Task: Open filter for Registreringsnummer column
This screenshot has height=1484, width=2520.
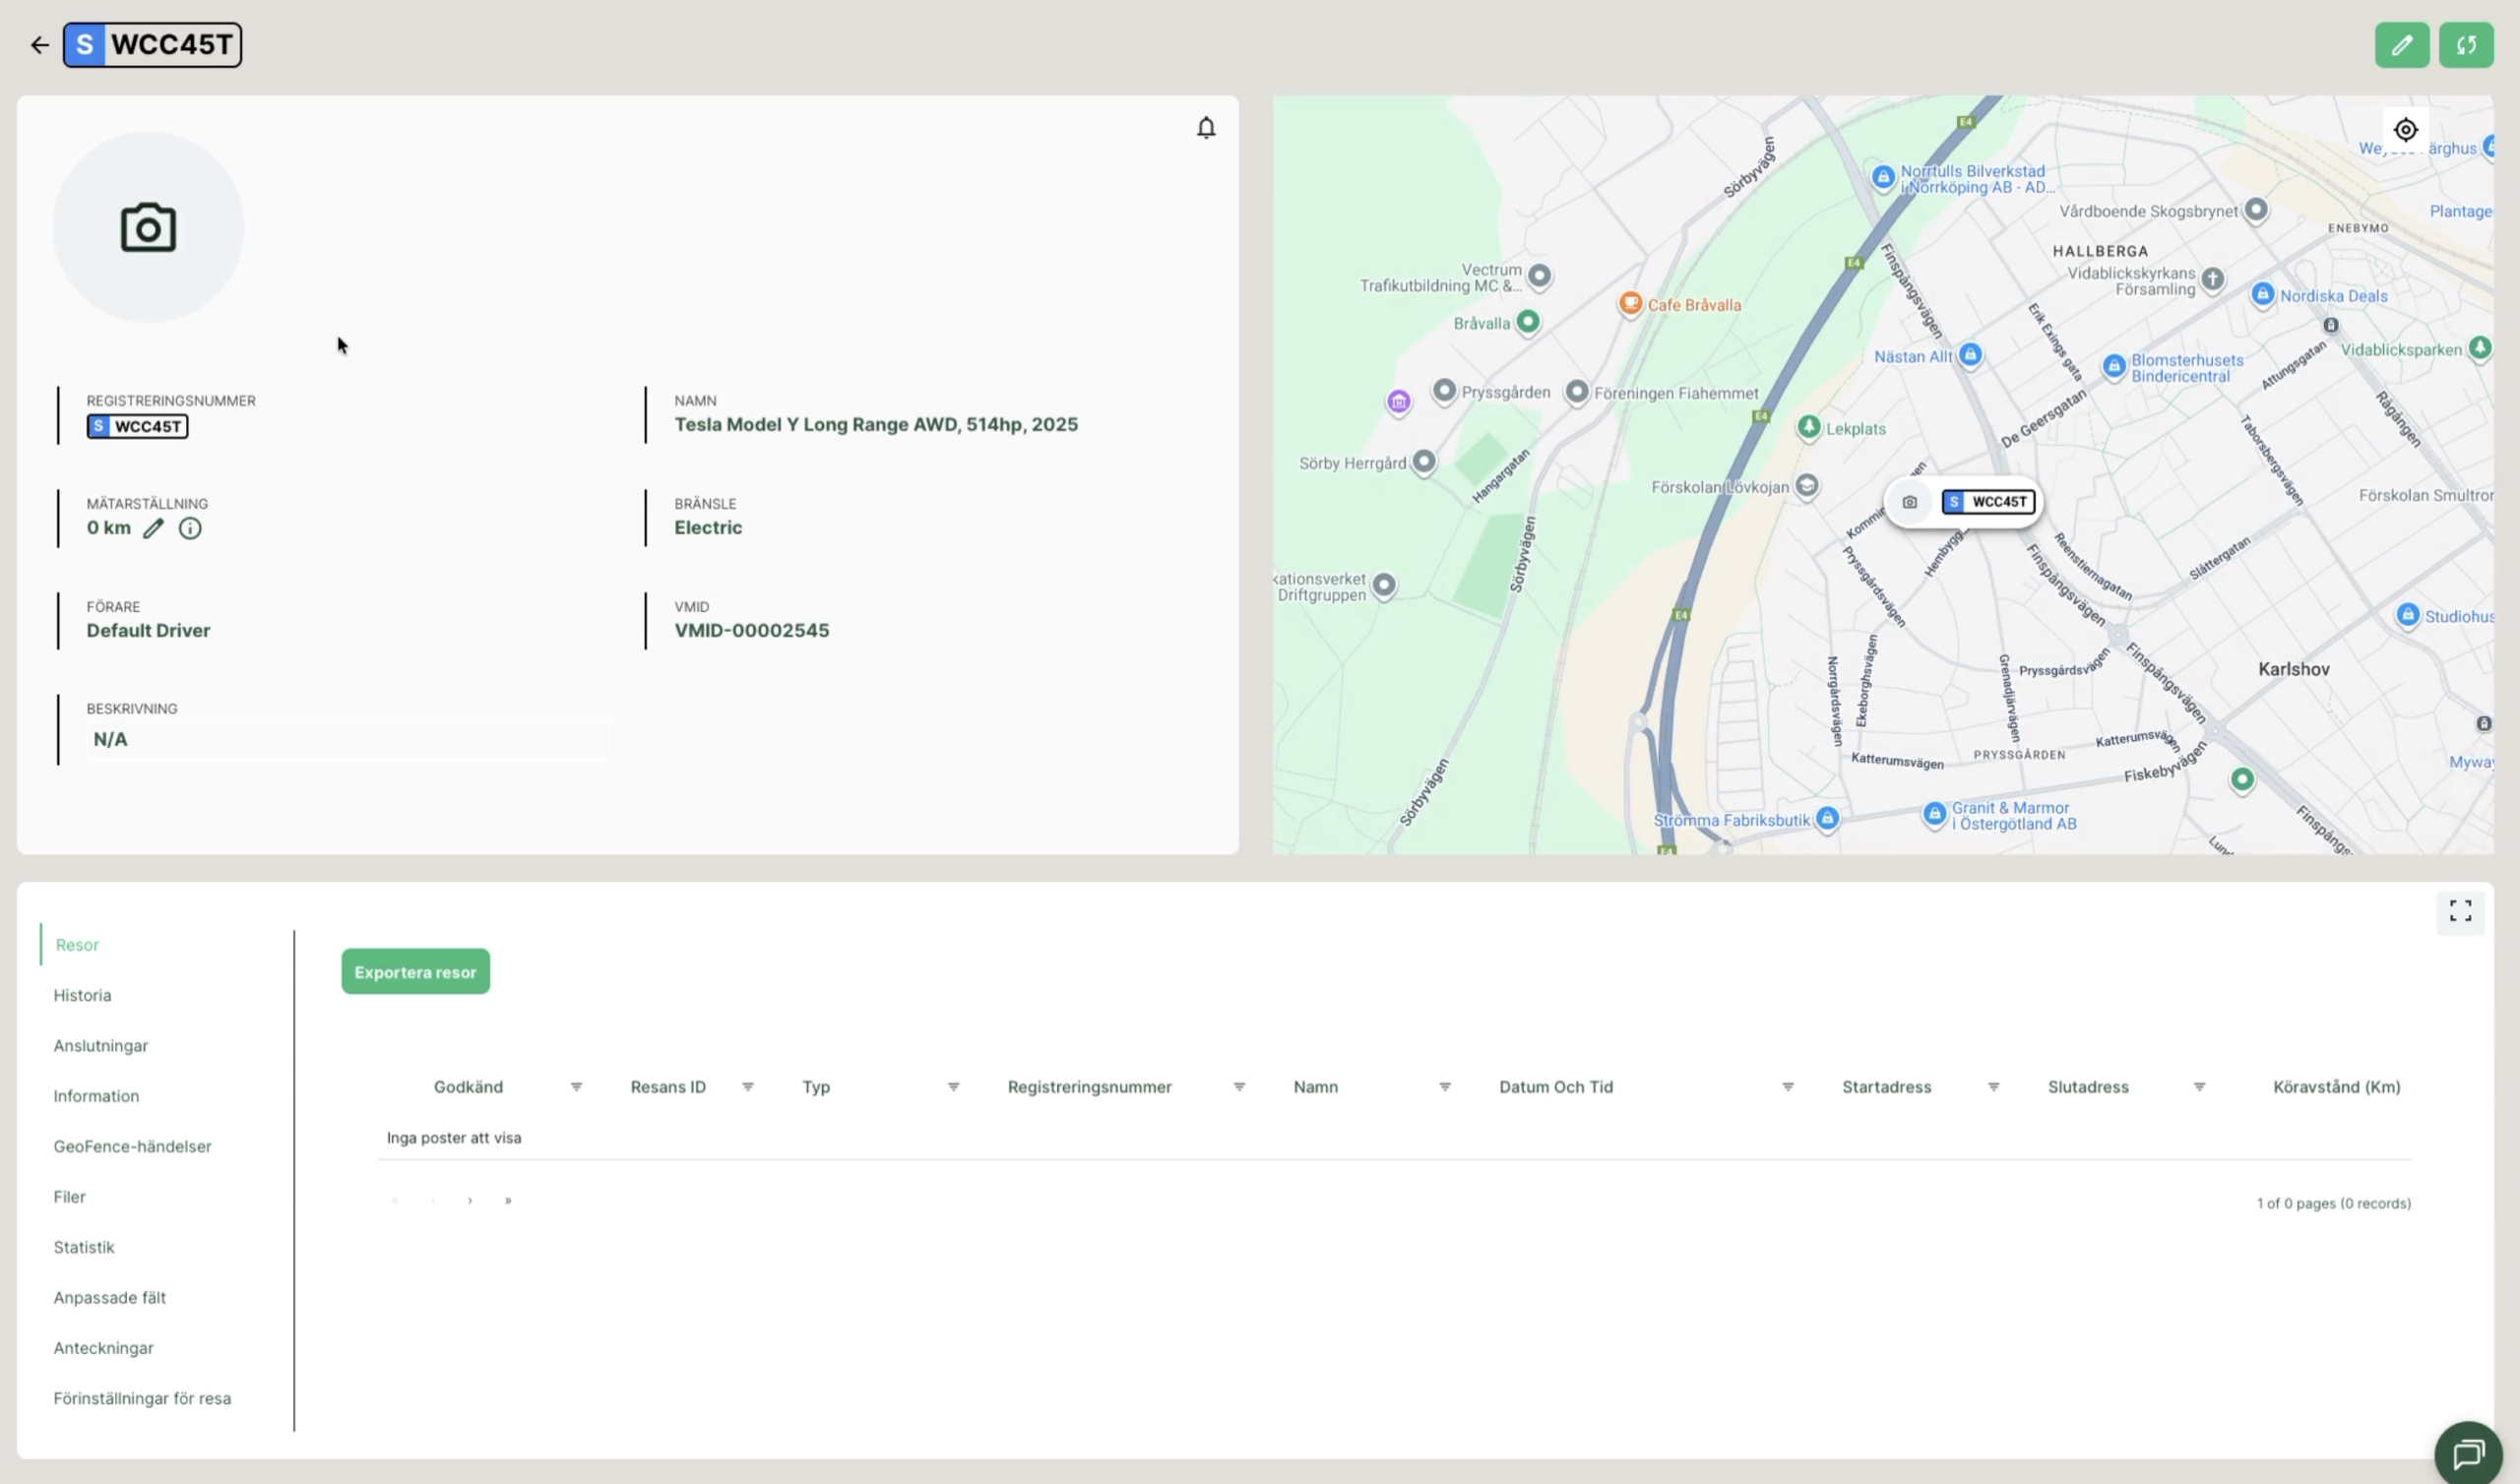Action: click(1239, 1087)
